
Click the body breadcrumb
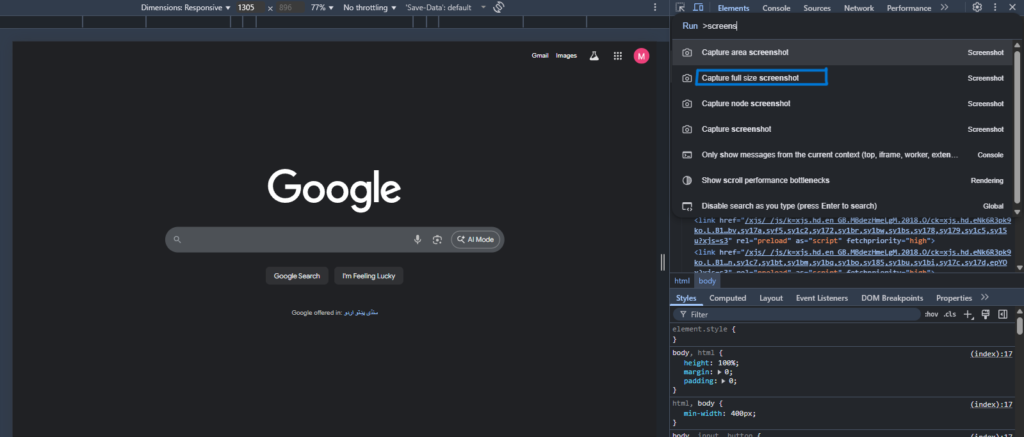coord(707,281)
